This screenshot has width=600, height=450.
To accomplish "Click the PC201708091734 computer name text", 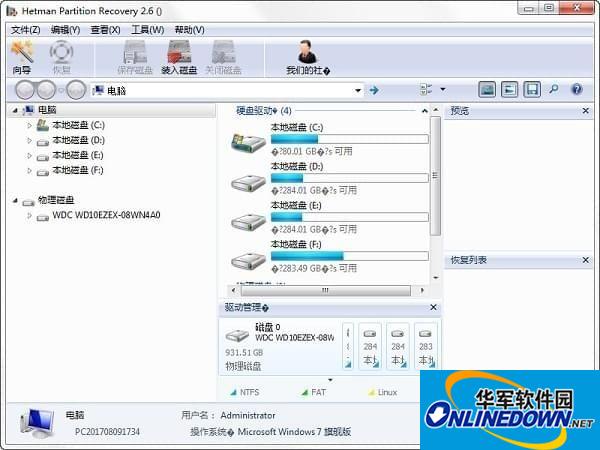I will tap(108, 432).
